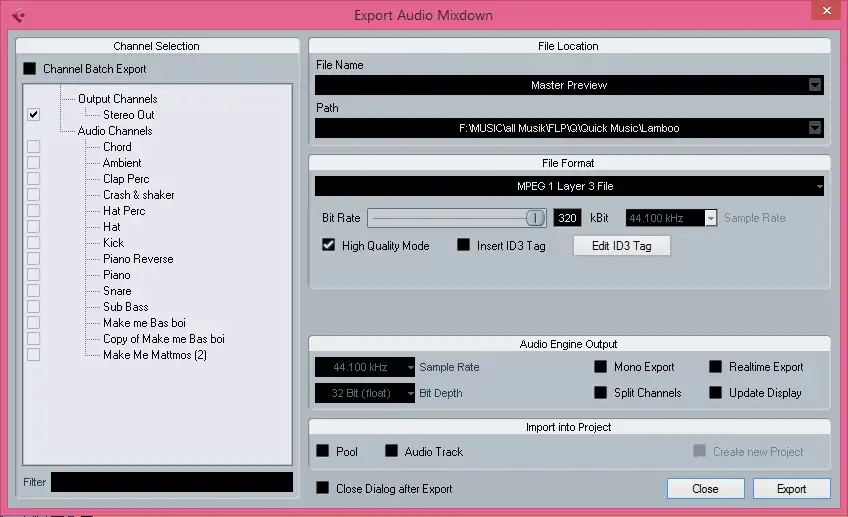Enable Pool import checkbox
The height and width of the screenshot is (517, 848).
coord(322,451)
